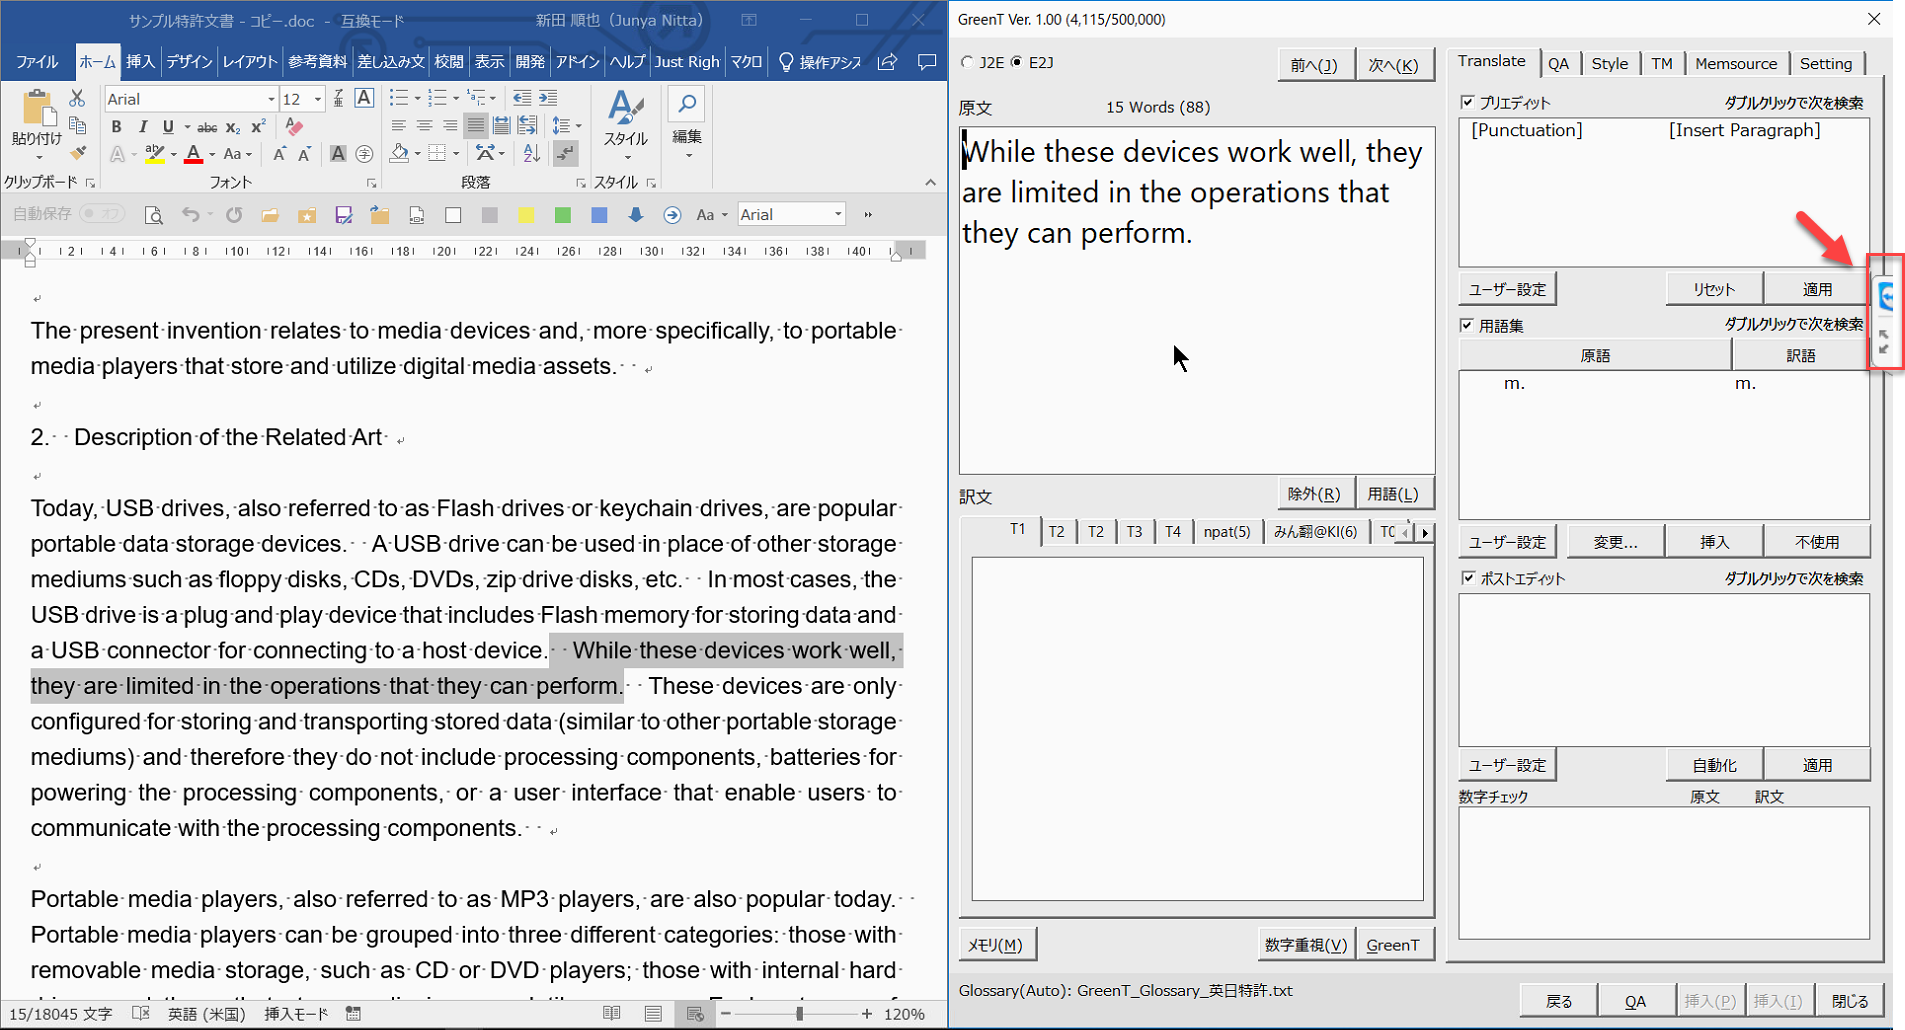The image size is (1905, 1030).
Task: Apply strikethrough formatting
Action: tap(207, 127)
